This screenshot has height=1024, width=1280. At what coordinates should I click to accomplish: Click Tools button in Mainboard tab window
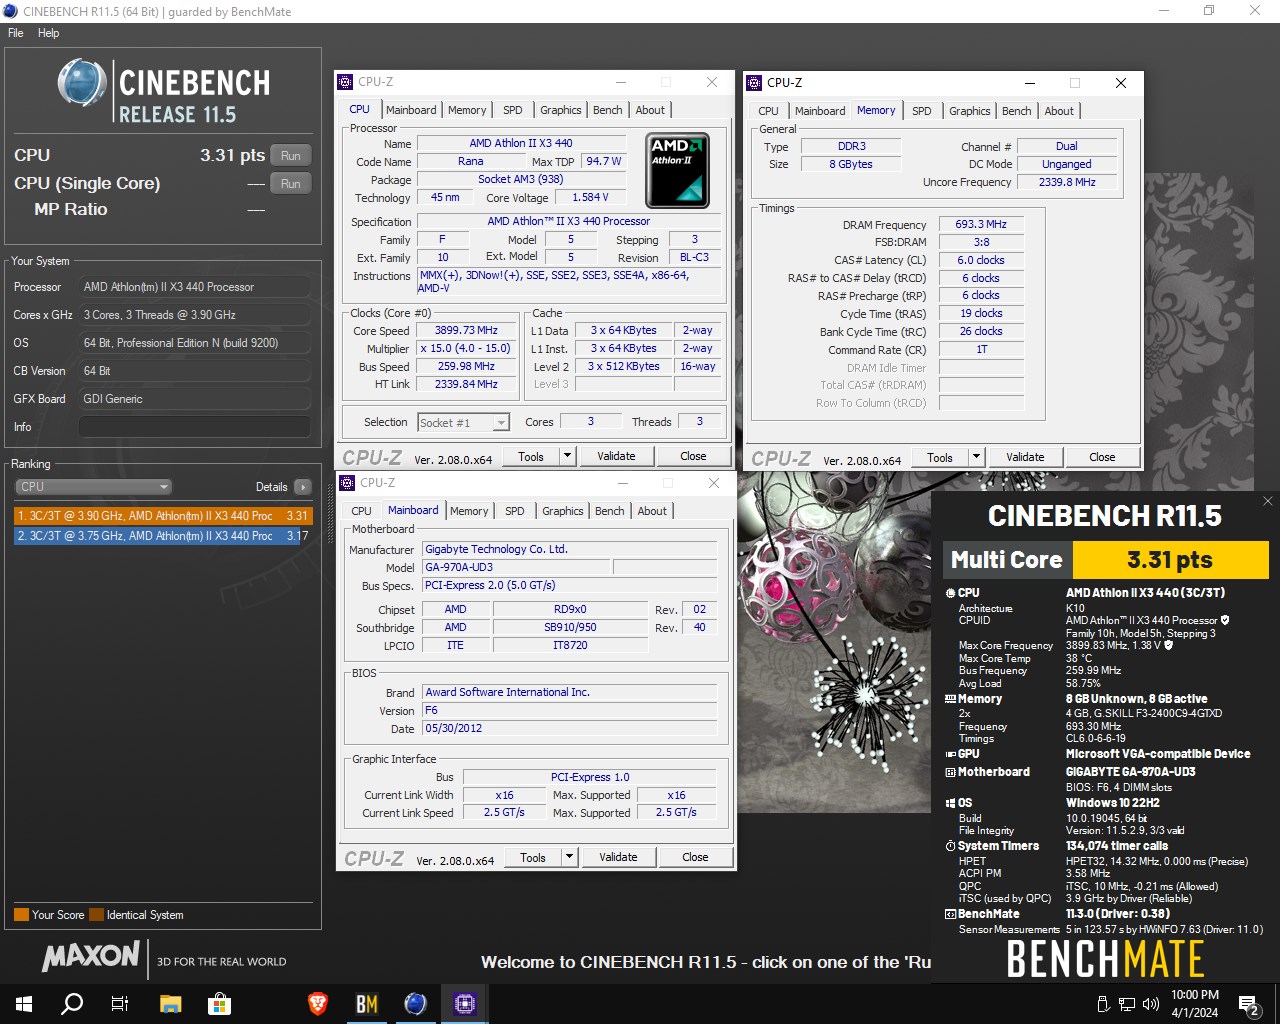(x=533, y=857)
